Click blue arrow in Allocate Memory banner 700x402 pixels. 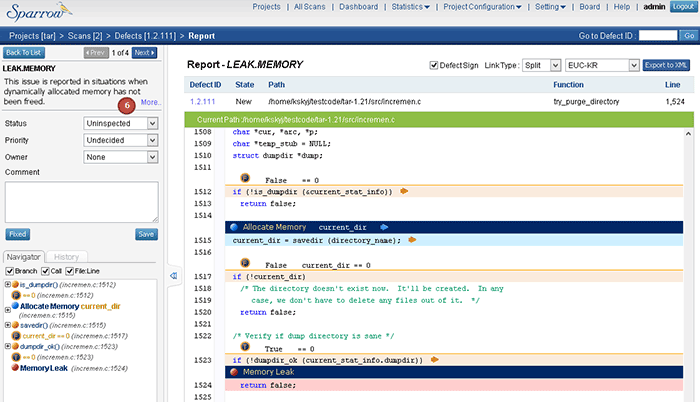click(x=384, y=227)
